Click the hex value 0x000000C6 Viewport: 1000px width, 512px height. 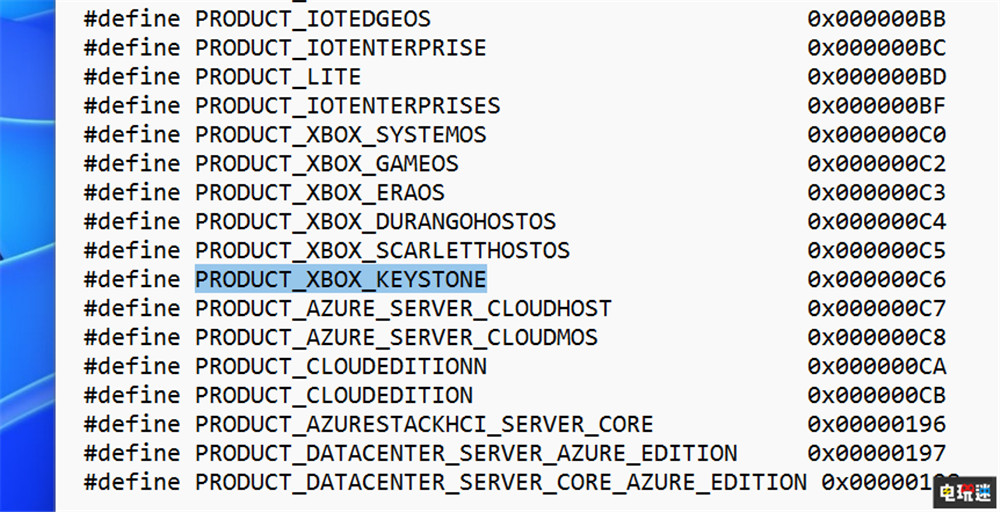(x=877, y=279)
